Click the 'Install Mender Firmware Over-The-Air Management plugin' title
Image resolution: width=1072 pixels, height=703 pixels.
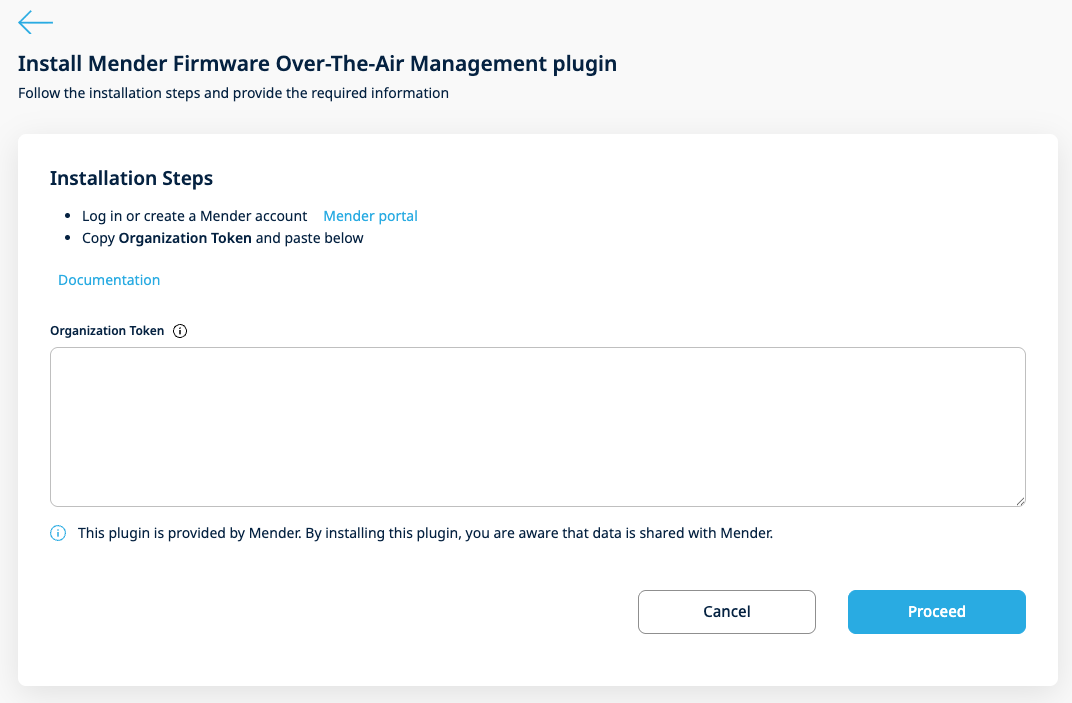click(x=317, y=64)
